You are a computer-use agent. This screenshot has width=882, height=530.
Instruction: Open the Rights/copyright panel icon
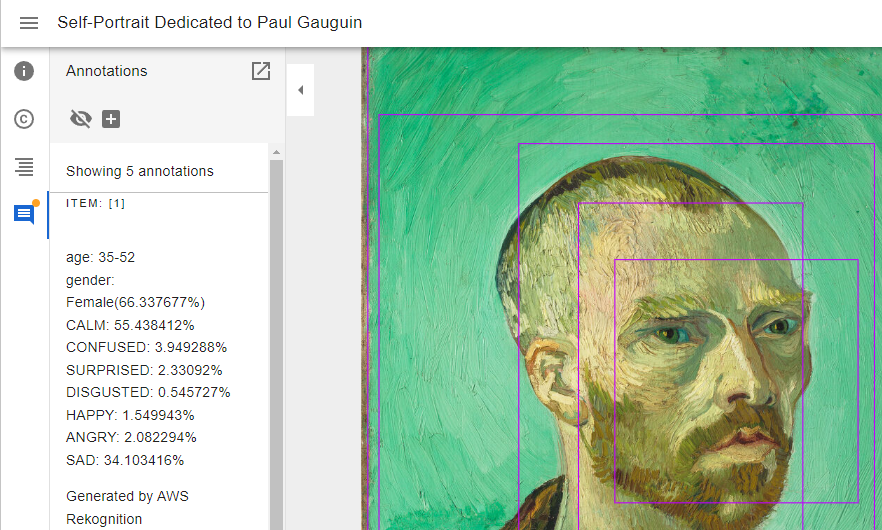pos(24,119)
